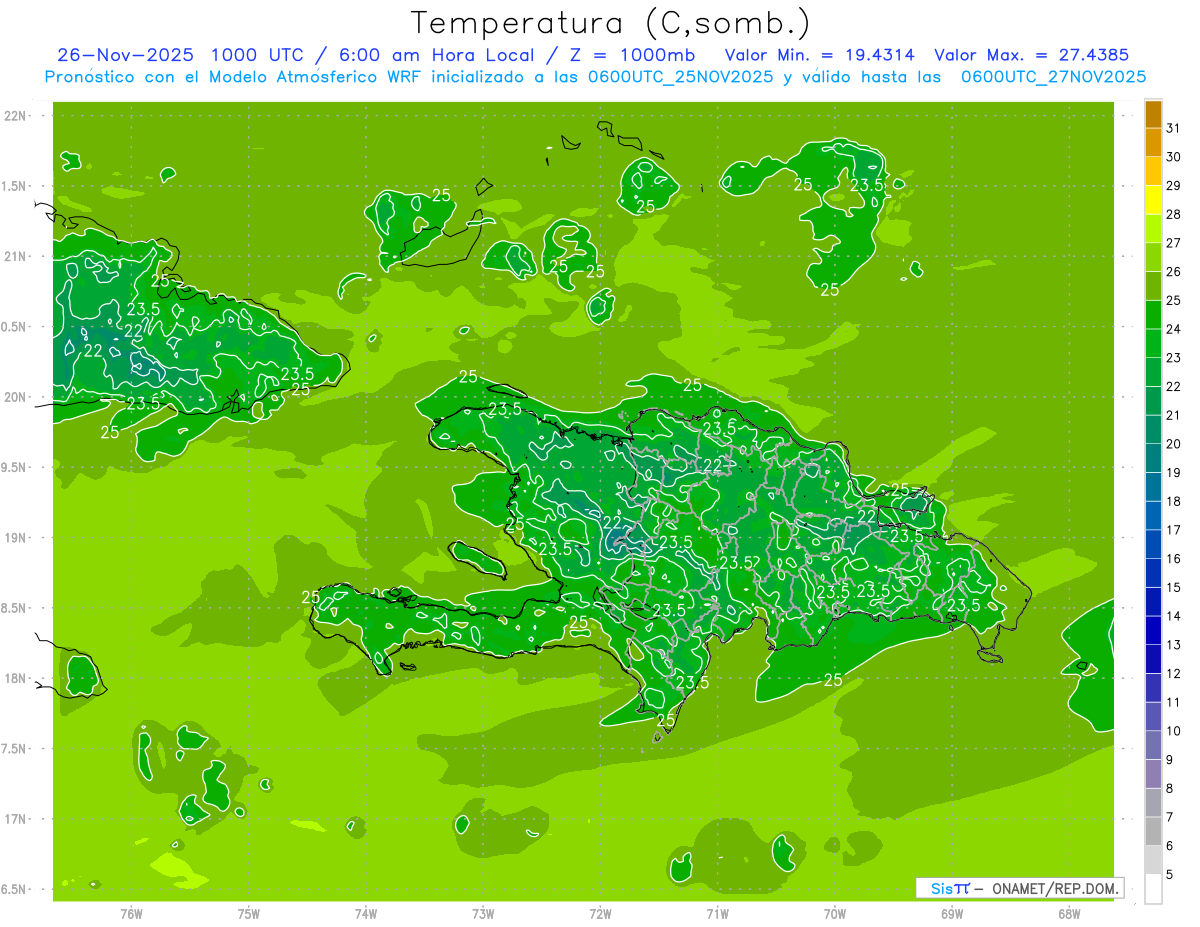Click the color scale label "28"

[x=1174, y=214]
